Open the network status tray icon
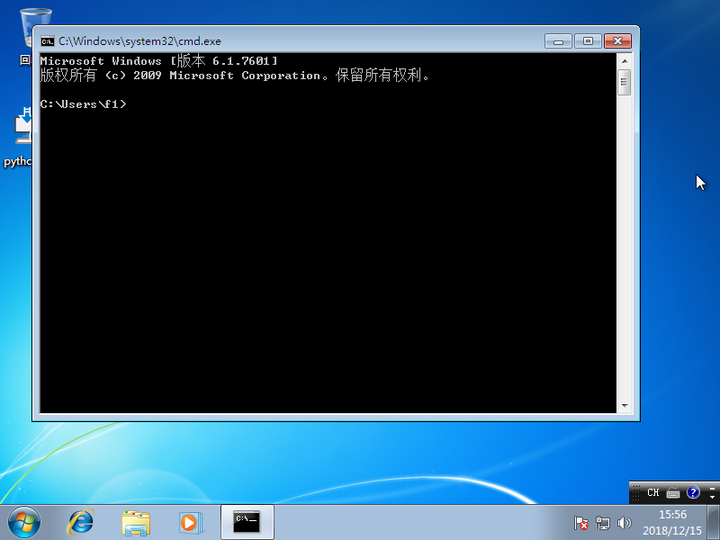The width and height of the screenshot is (720, 540). coord(602,523)
